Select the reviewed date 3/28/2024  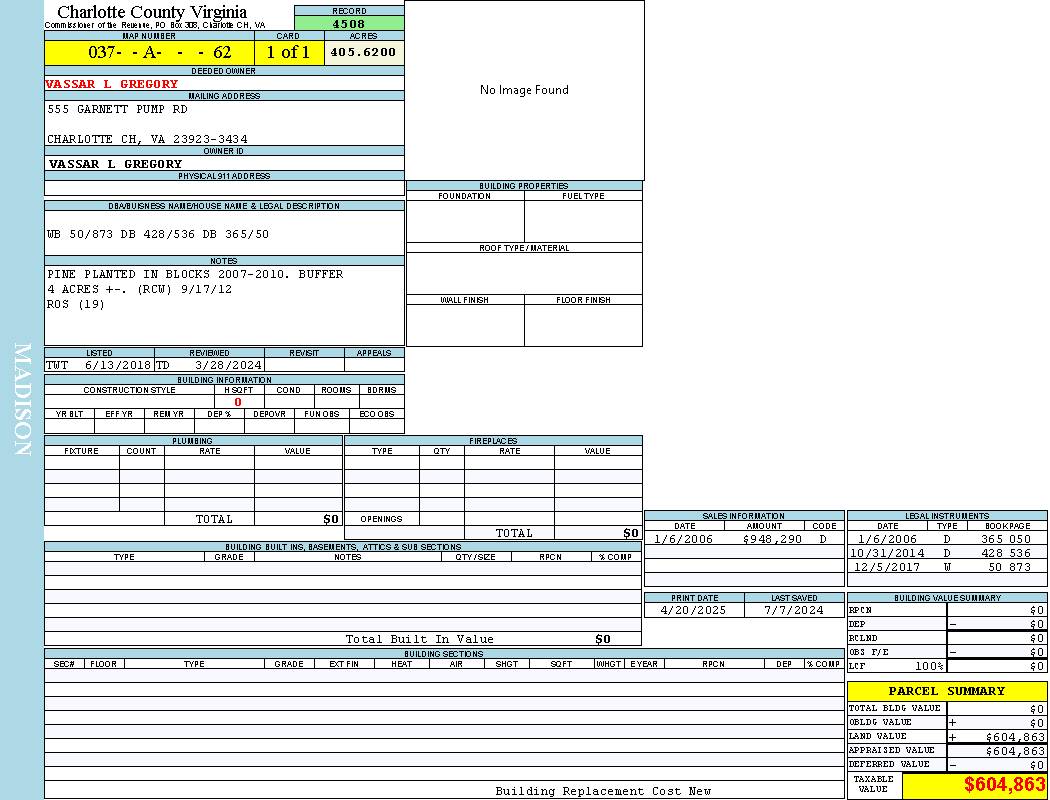pos(228,365)
